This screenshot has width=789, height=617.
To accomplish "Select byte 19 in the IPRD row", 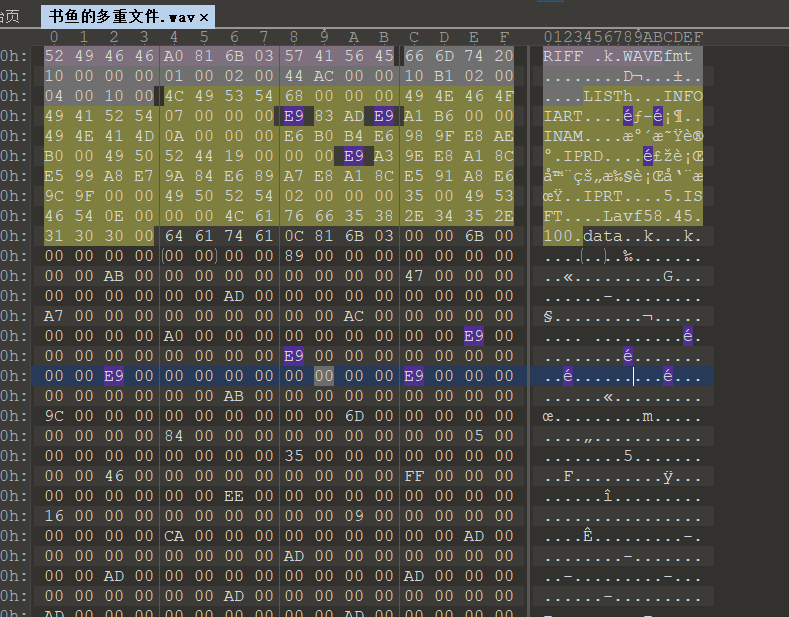I will 234,156.
